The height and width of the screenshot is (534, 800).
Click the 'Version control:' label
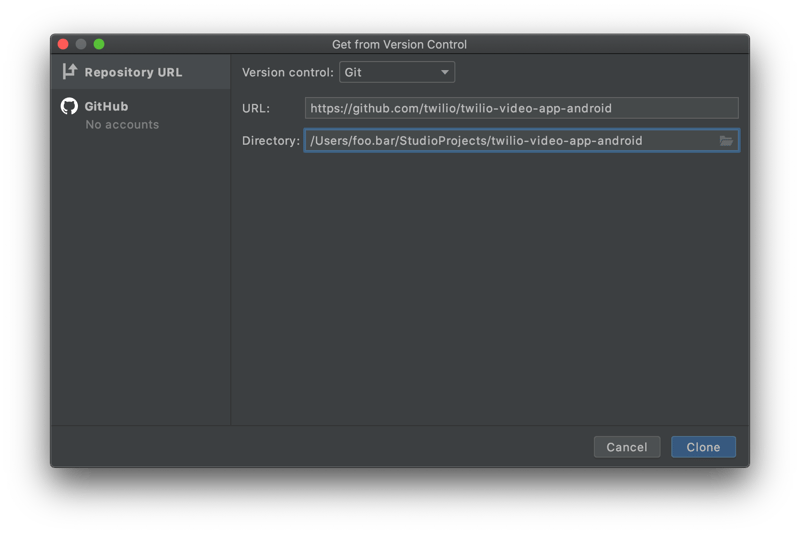pyautogui.click(x=288, y=72)
